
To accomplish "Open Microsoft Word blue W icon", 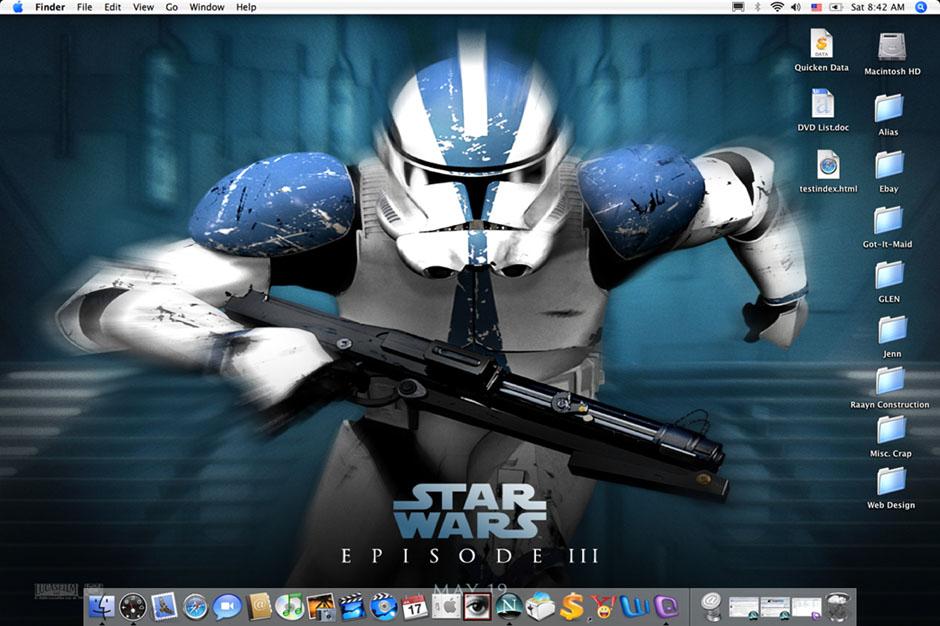I will [634, 607].
